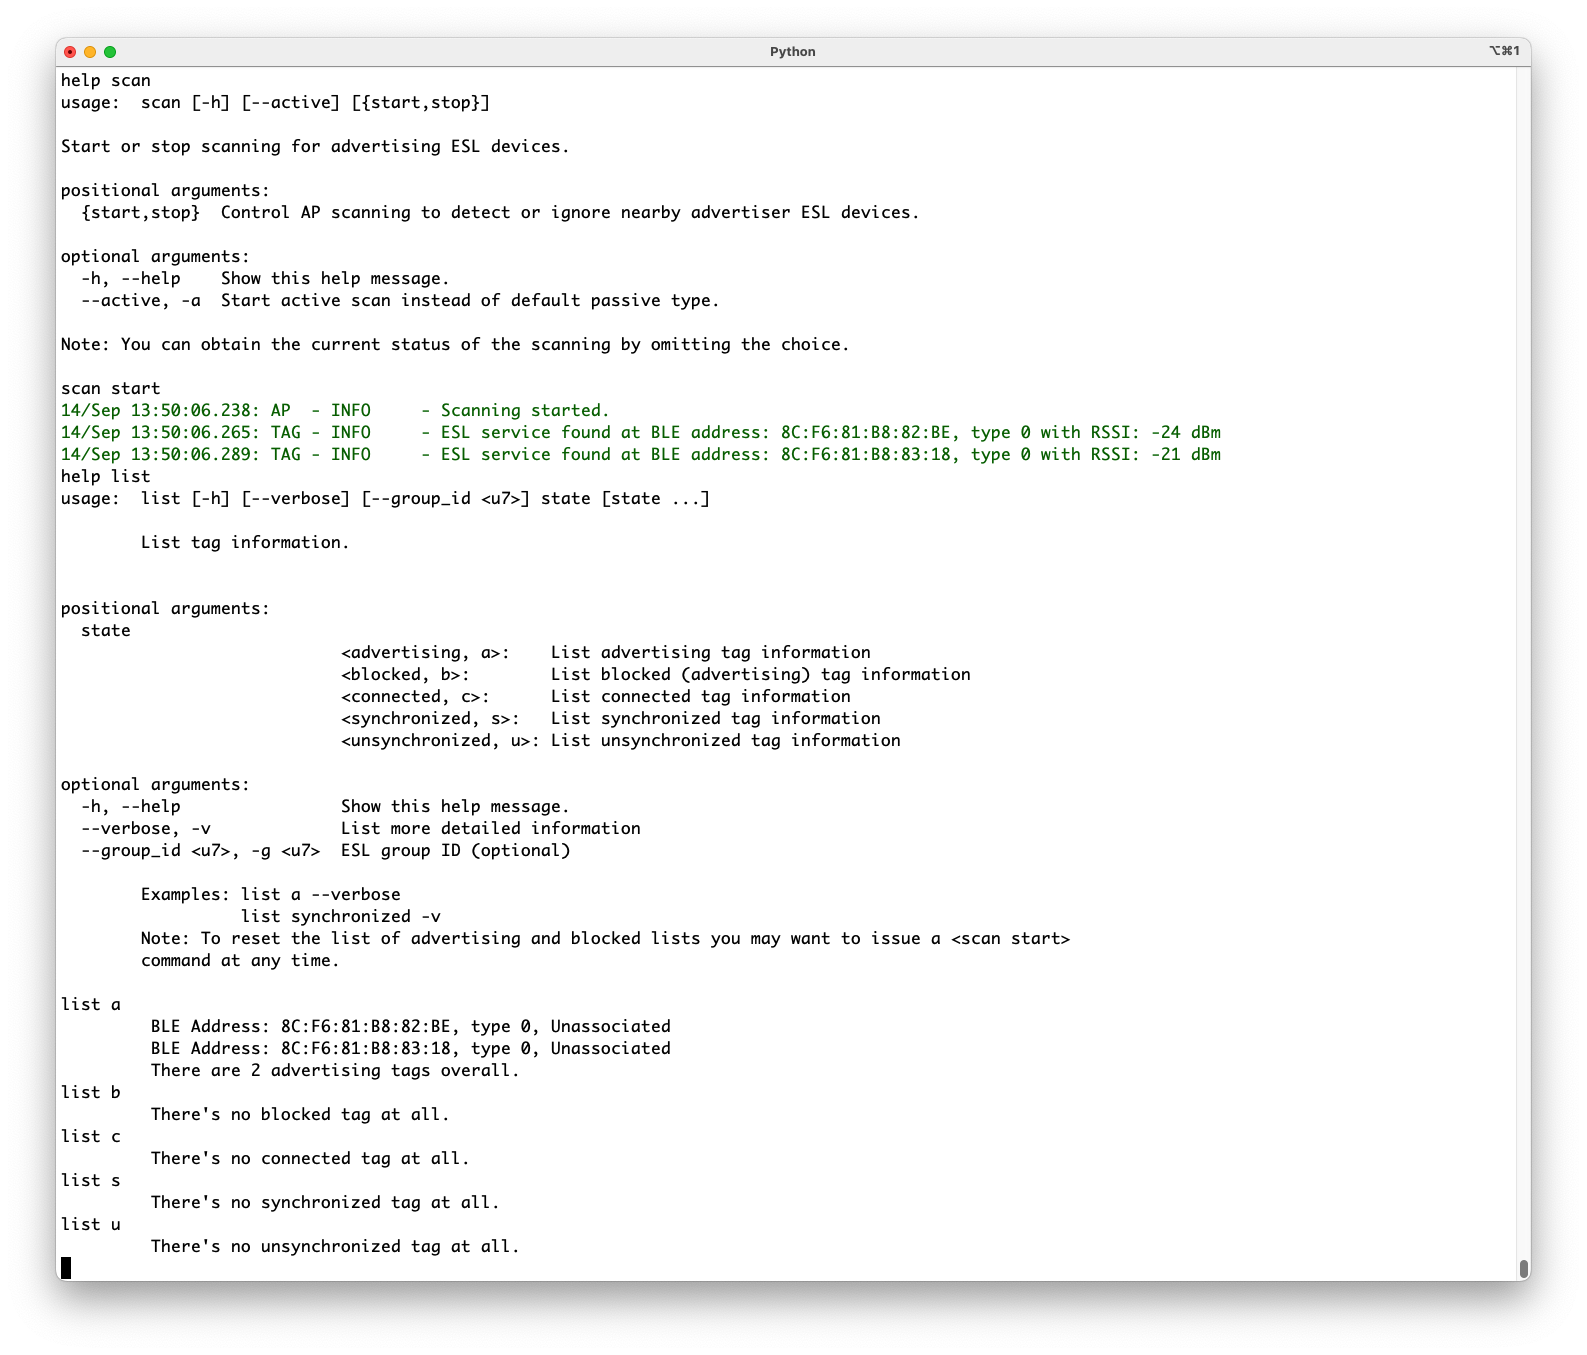Click 'BLE Address: 8C:F6:81:B8:83:18, type 0, Unassociated'

(x=411, y=1048)
